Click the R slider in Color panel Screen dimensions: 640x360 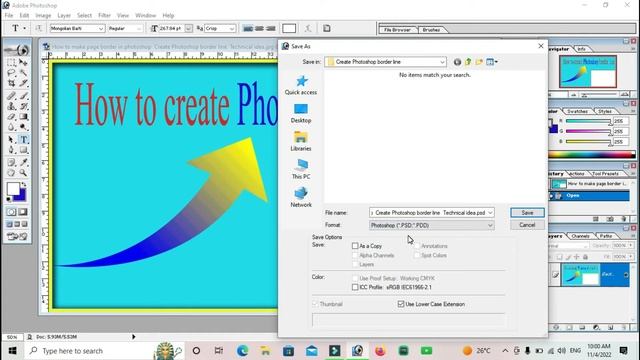[589, 121]
